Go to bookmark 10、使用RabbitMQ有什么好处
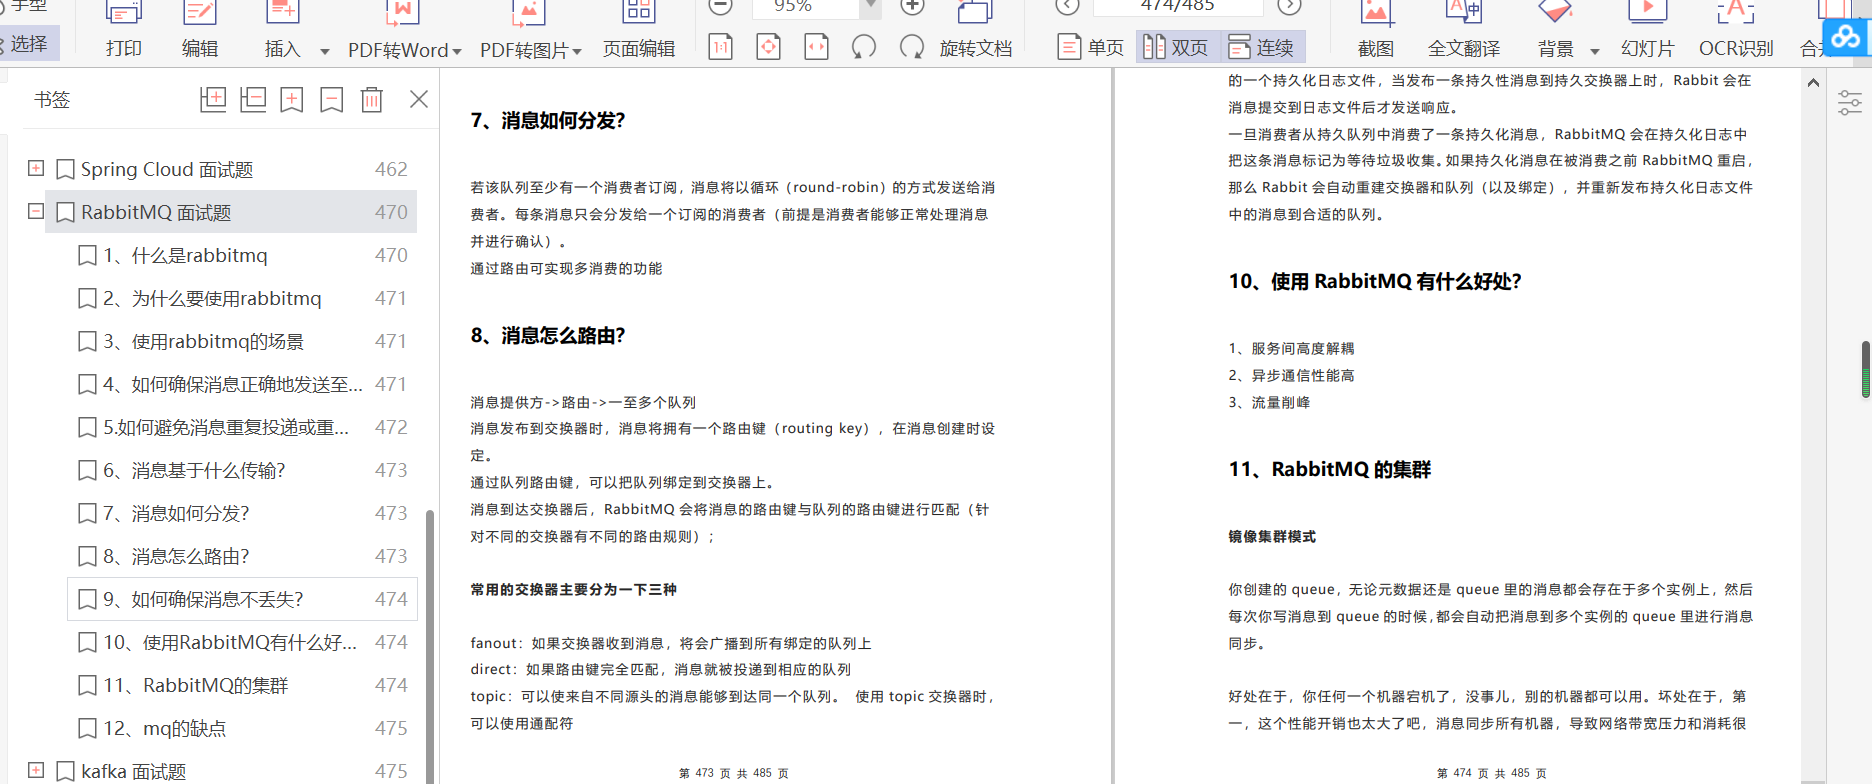Screen dimensions: 1872x784 click(231, 642)
